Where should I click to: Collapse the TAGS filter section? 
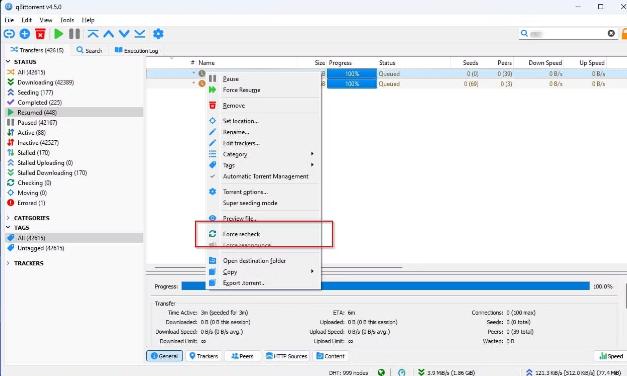8,228
